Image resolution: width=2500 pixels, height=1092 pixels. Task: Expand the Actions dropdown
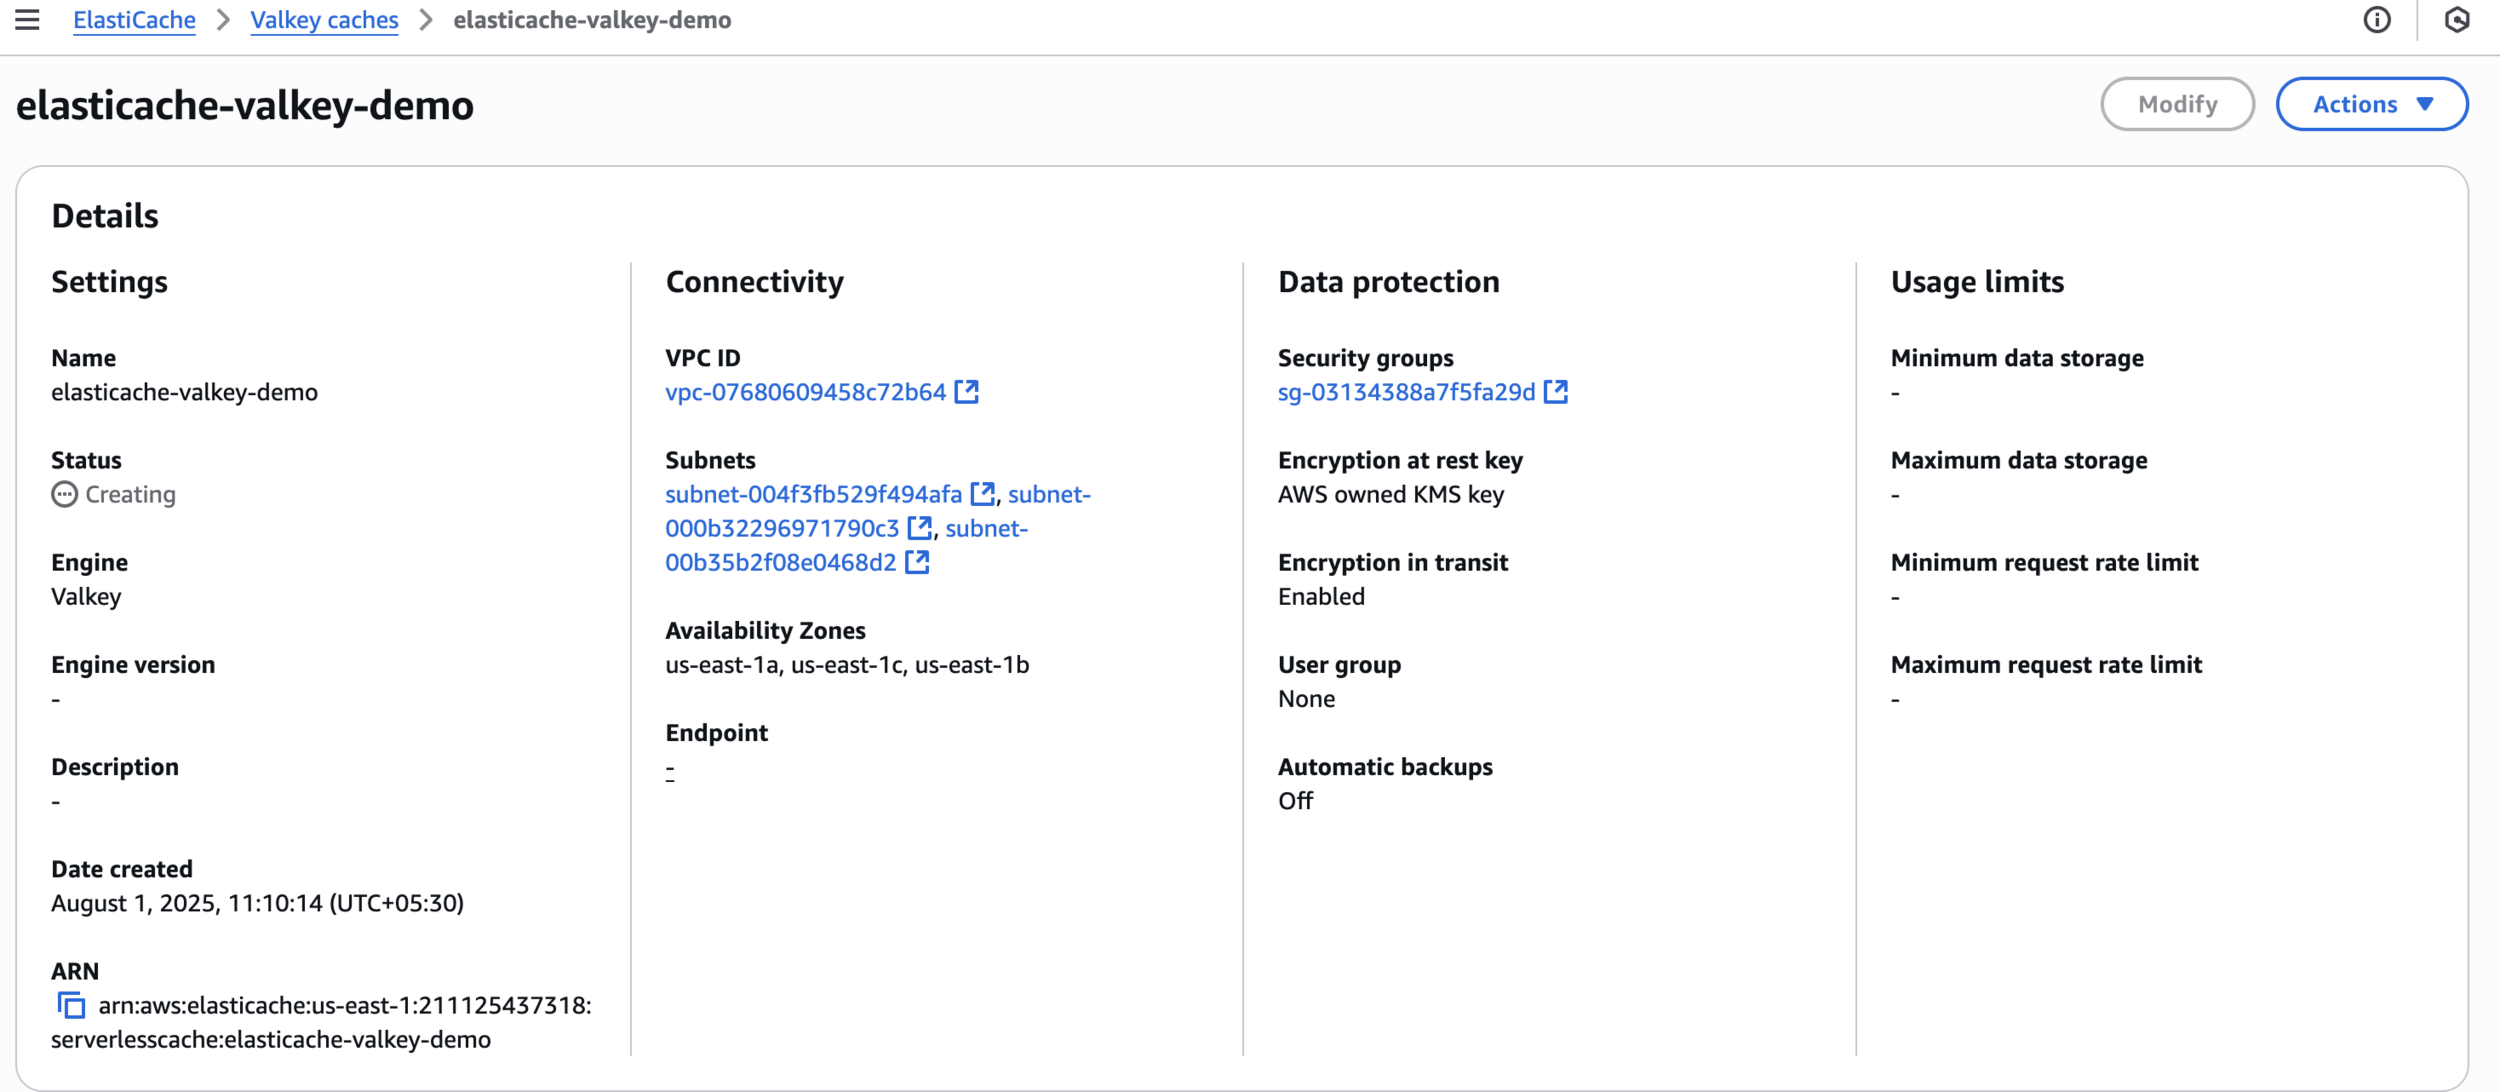(2371, 104)
